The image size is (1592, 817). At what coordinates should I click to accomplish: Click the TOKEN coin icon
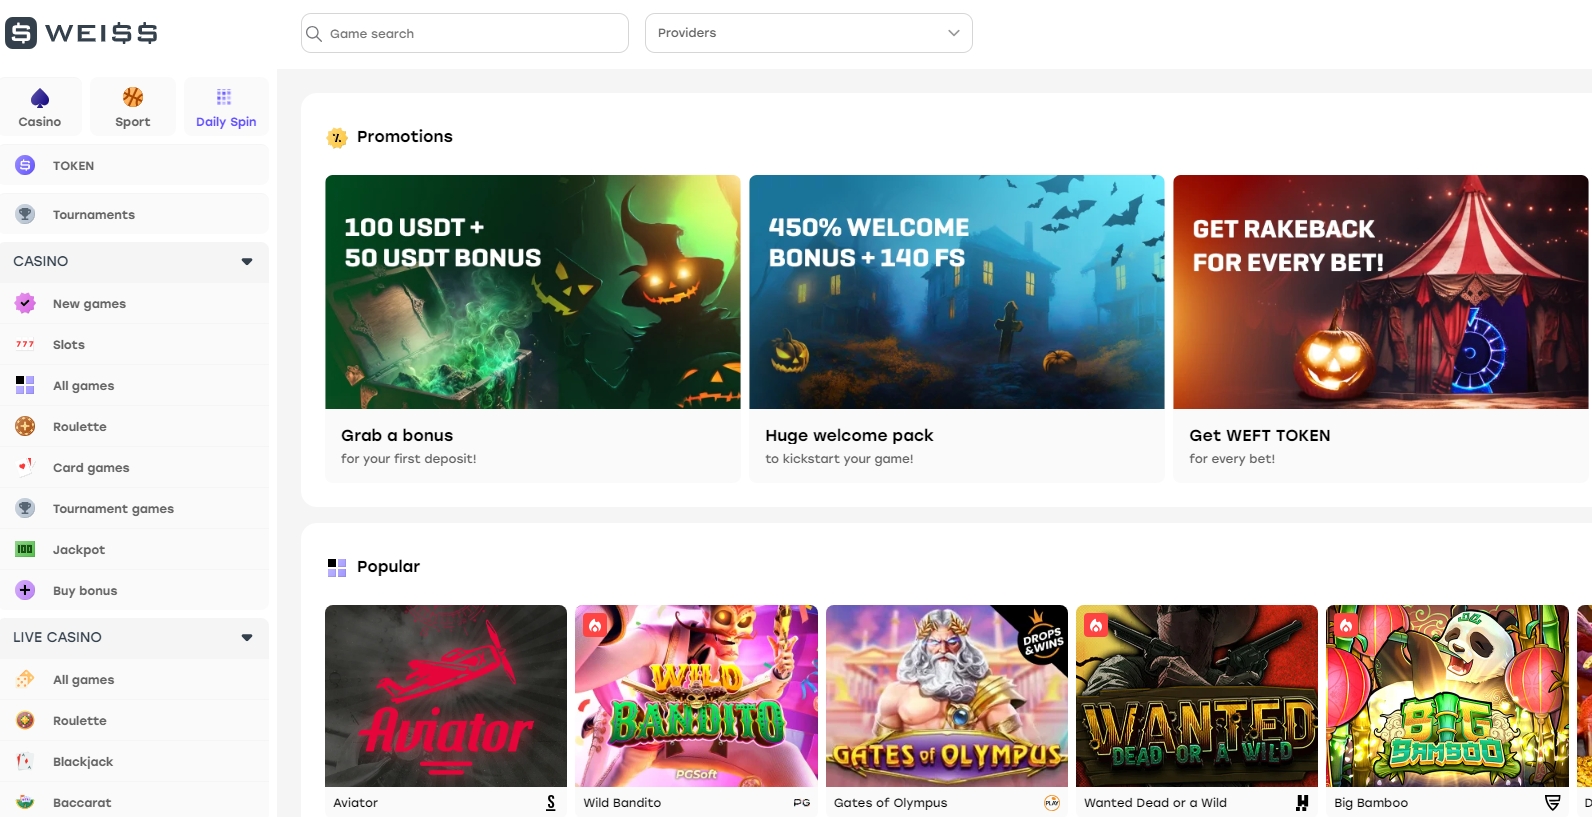click(25, 165)
